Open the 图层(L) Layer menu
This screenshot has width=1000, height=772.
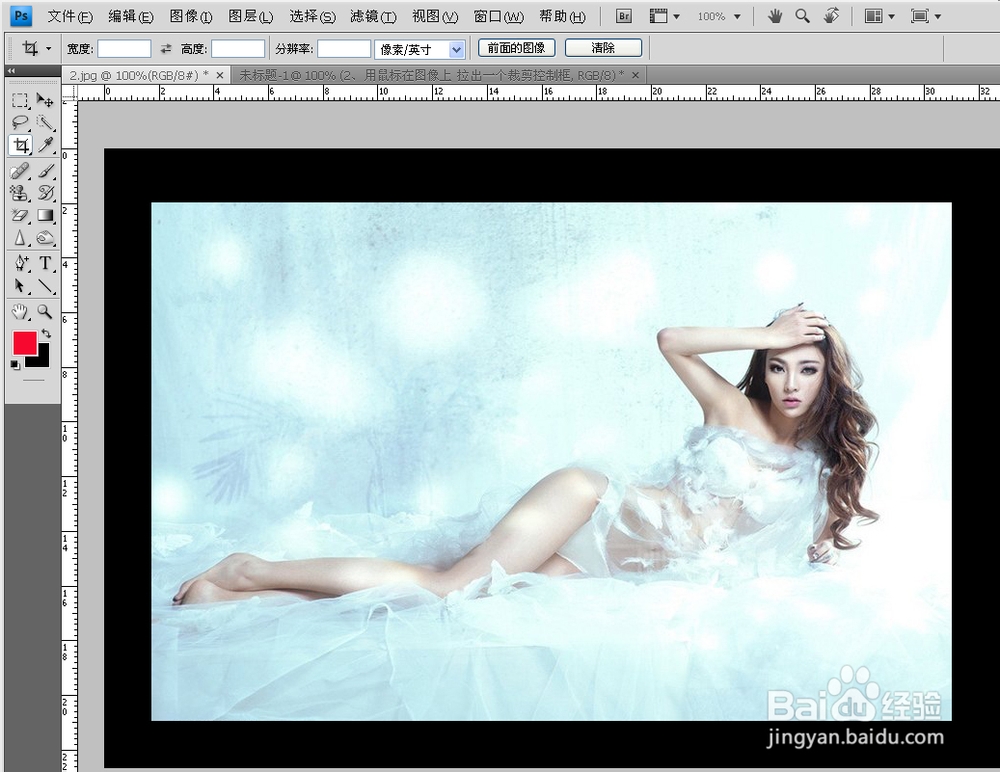tap(251, 17)
